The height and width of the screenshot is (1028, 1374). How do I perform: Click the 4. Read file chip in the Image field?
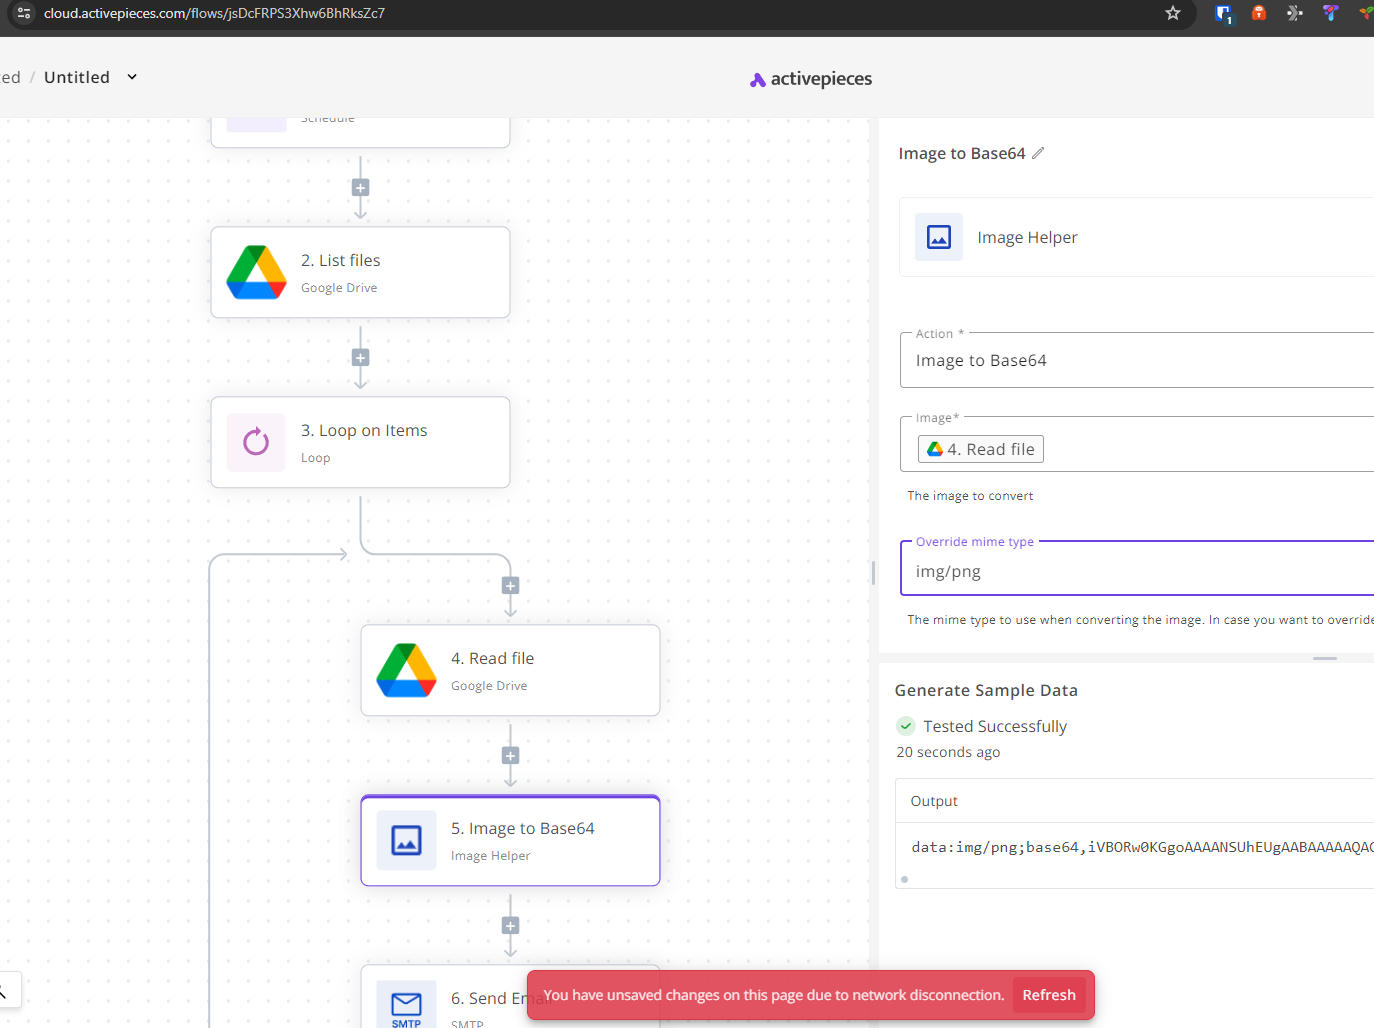[981, 449]
